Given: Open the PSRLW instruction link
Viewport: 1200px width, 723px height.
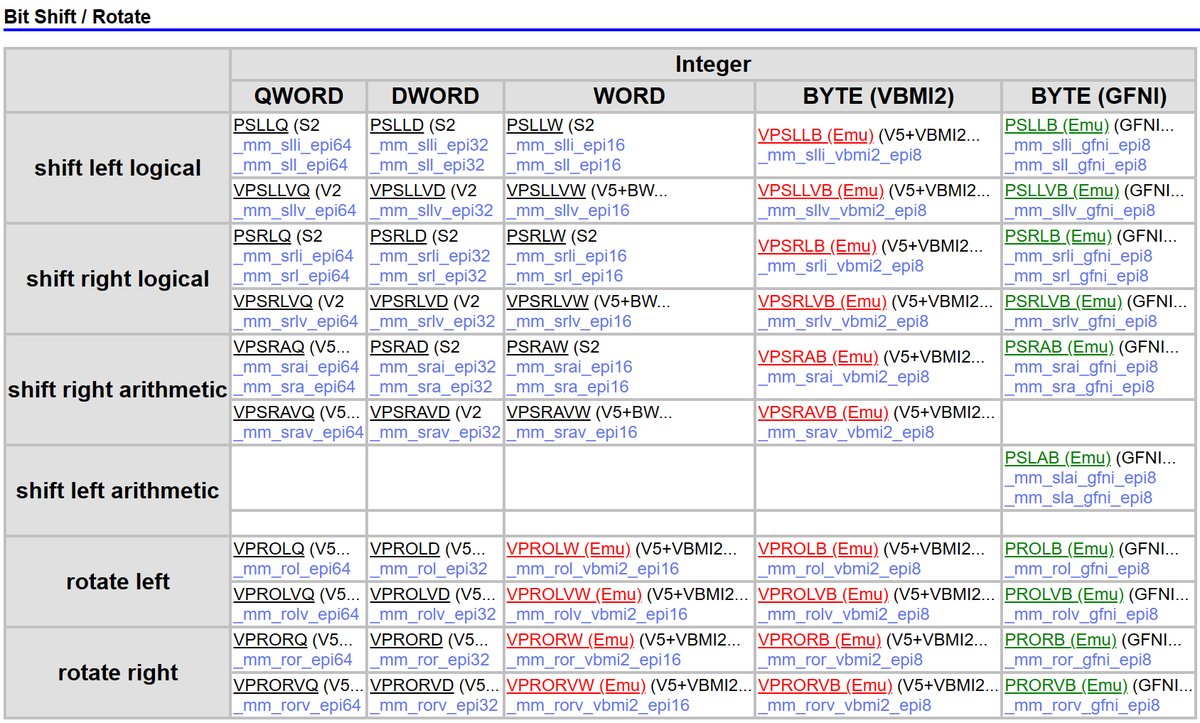Looking at the screenshot, I should (x=536, y=237).
